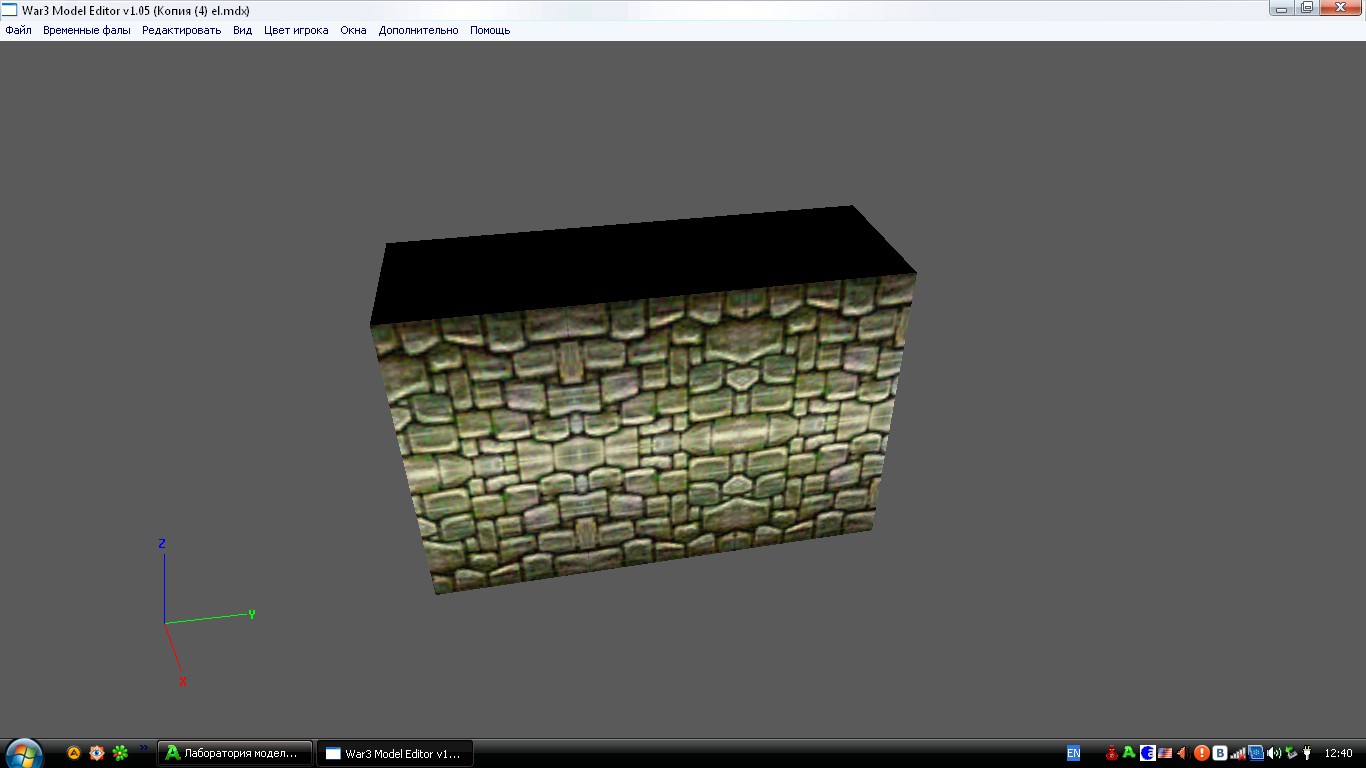1366x768 pixels.
Task: Click the 12:40 system clock
Action: coord(1338,753)
